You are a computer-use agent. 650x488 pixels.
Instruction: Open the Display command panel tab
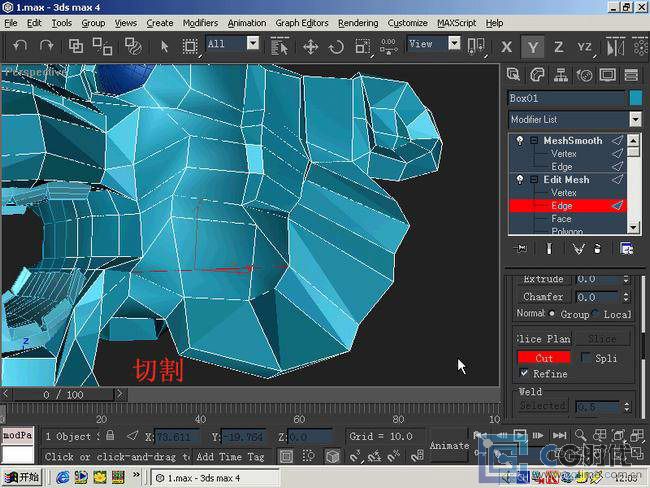(608, 75)
